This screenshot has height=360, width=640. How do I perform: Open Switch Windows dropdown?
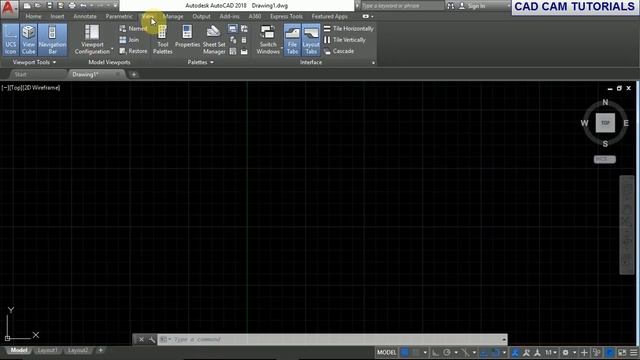coord(282,48)
